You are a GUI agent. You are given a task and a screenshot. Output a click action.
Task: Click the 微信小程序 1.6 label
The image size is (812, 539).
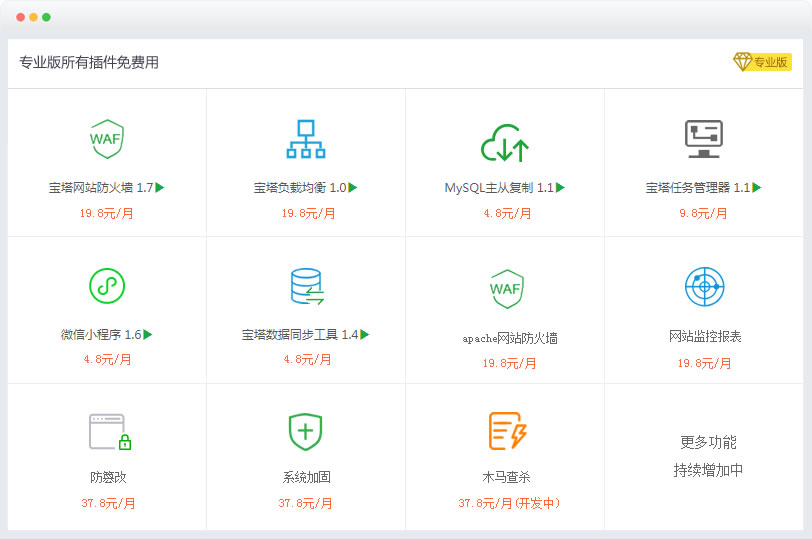100,334
